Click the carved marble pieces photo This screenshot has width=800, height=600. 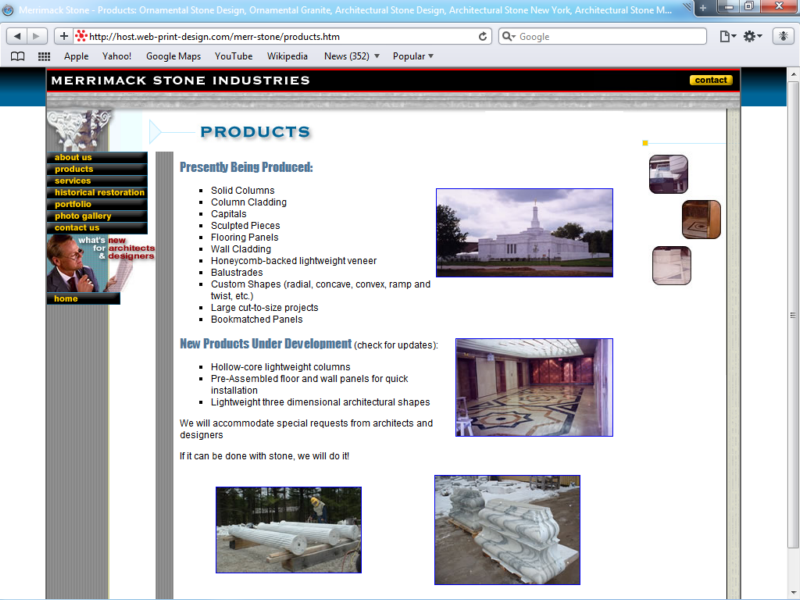(x=507, y=530)
